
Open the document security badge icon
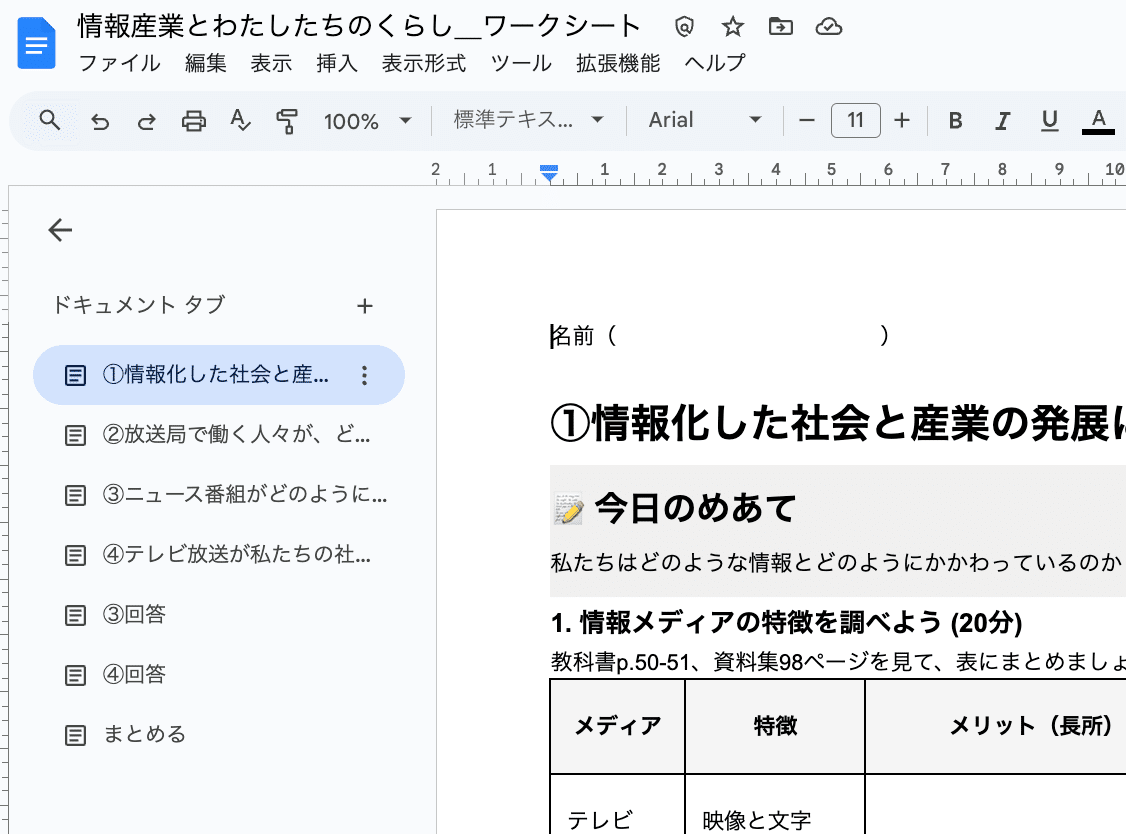(x=684, y=27)
